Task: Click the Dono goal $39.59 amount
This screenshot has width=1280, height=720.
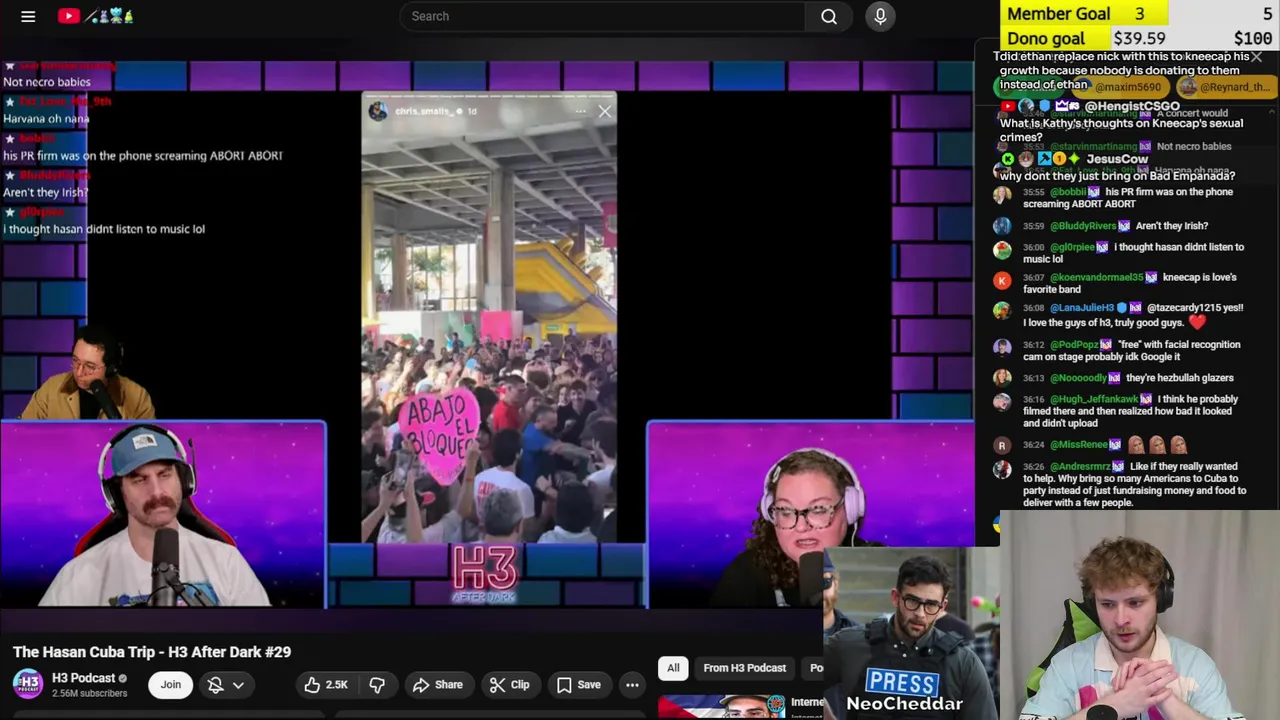Action: pos(1139,39)
